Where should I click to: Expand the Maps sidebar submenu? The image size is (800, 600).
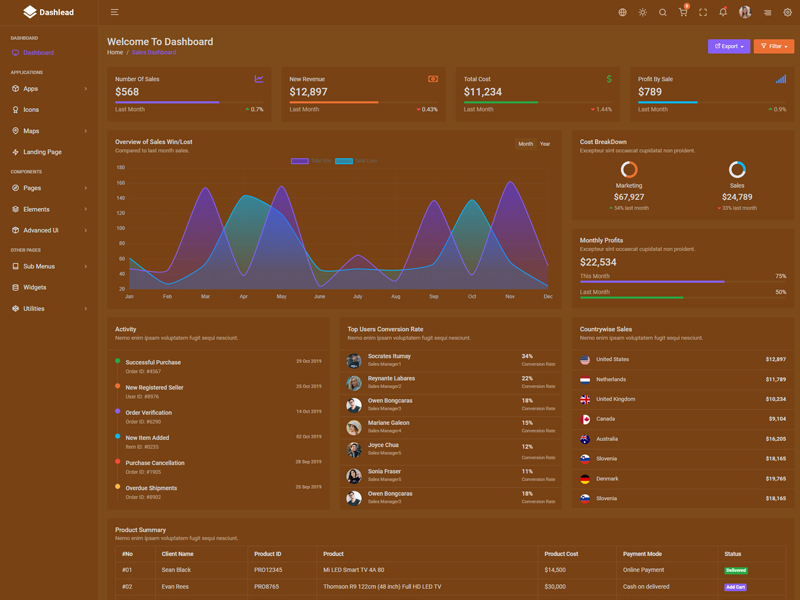point(49,131)
